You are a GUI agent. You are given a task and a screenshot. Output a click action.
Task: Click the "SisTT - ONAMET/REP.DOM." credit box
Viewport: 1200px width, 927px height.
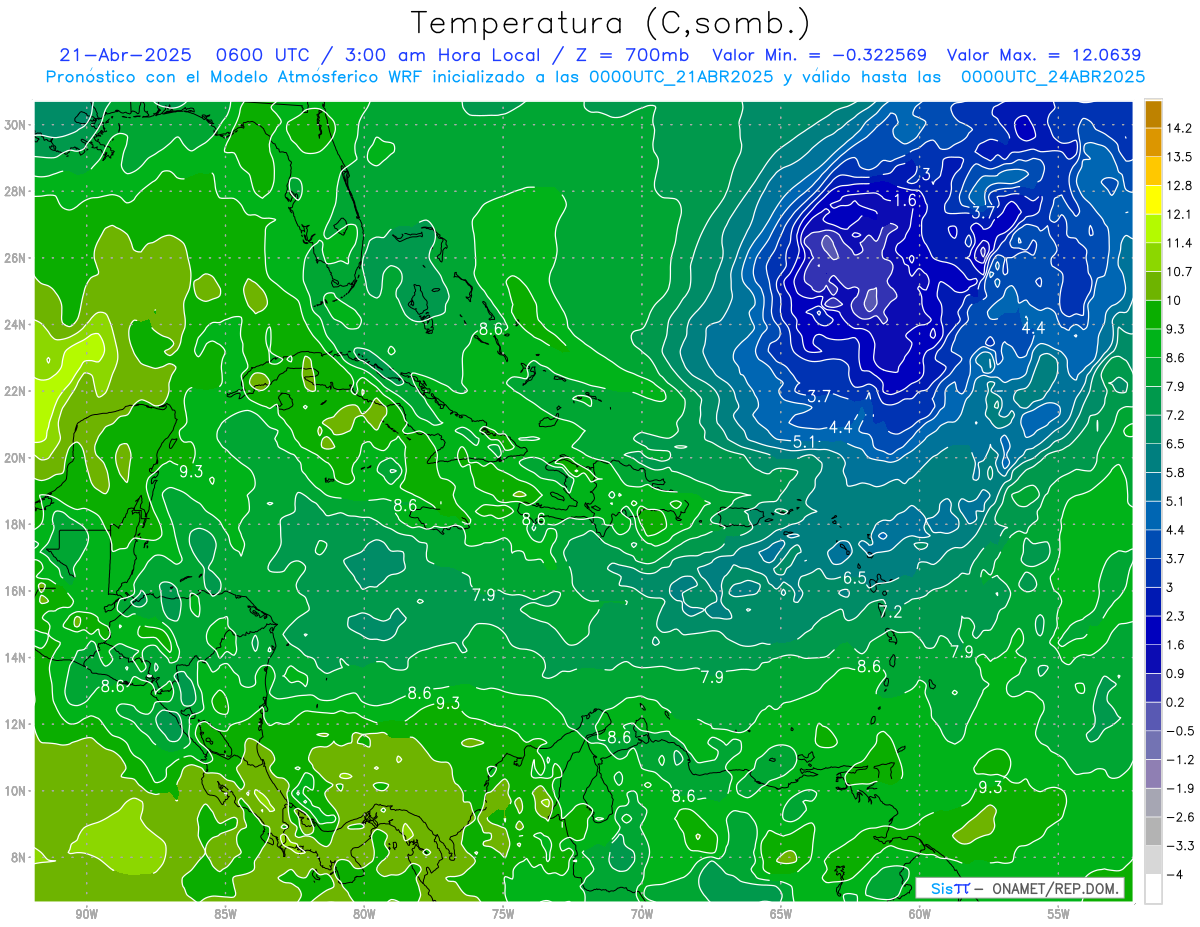[x=1019, y=888]
